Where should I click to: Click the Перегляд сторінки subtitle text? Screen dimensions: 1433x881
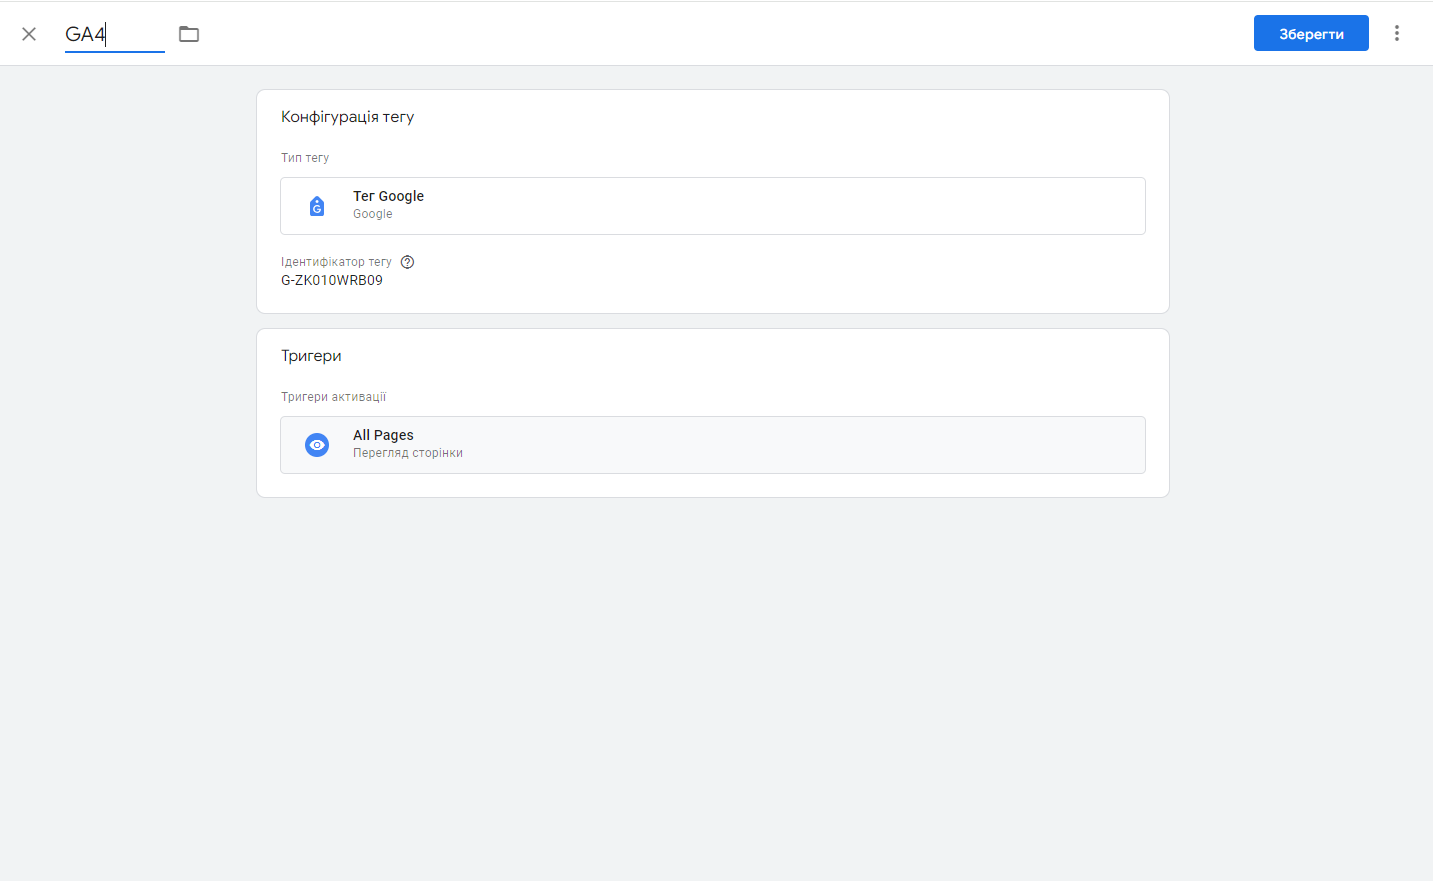408,453
